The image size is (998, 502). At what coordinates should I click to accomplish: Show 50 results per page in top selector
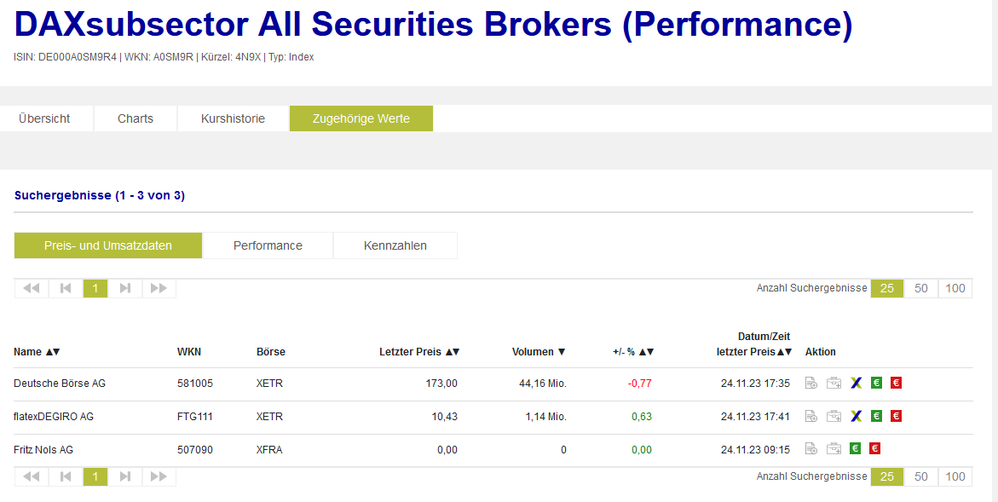coord(921,288)
